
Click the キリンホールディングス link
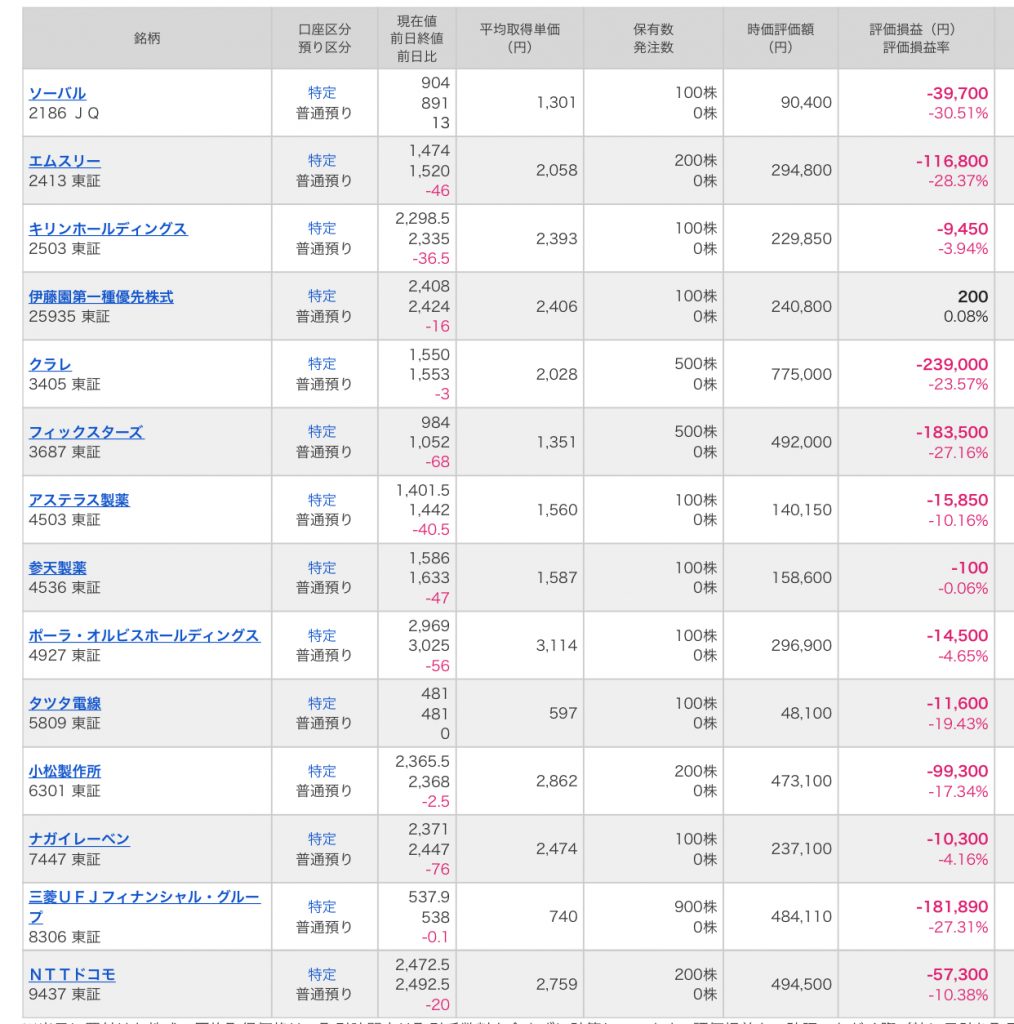[107, 228]
